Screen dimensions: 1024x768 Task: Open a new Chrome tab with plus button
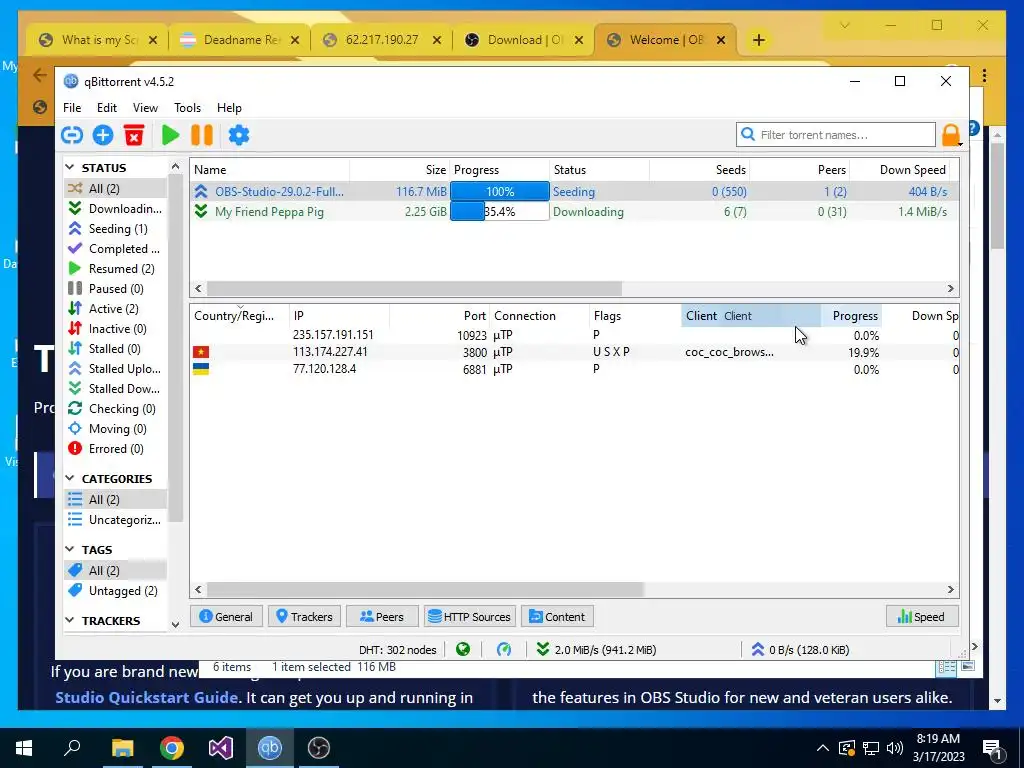coord(758,40)
